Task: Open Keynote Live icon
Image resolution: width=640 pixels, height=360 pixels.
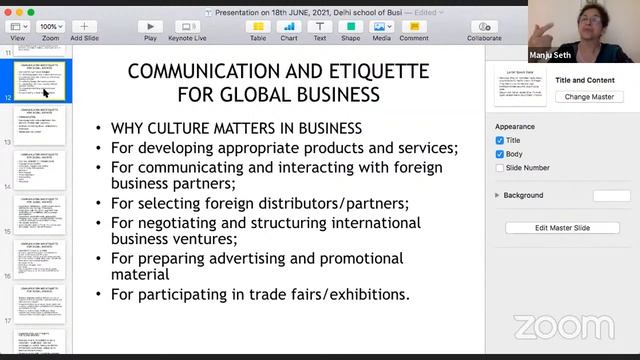Action: coord(187,27)
